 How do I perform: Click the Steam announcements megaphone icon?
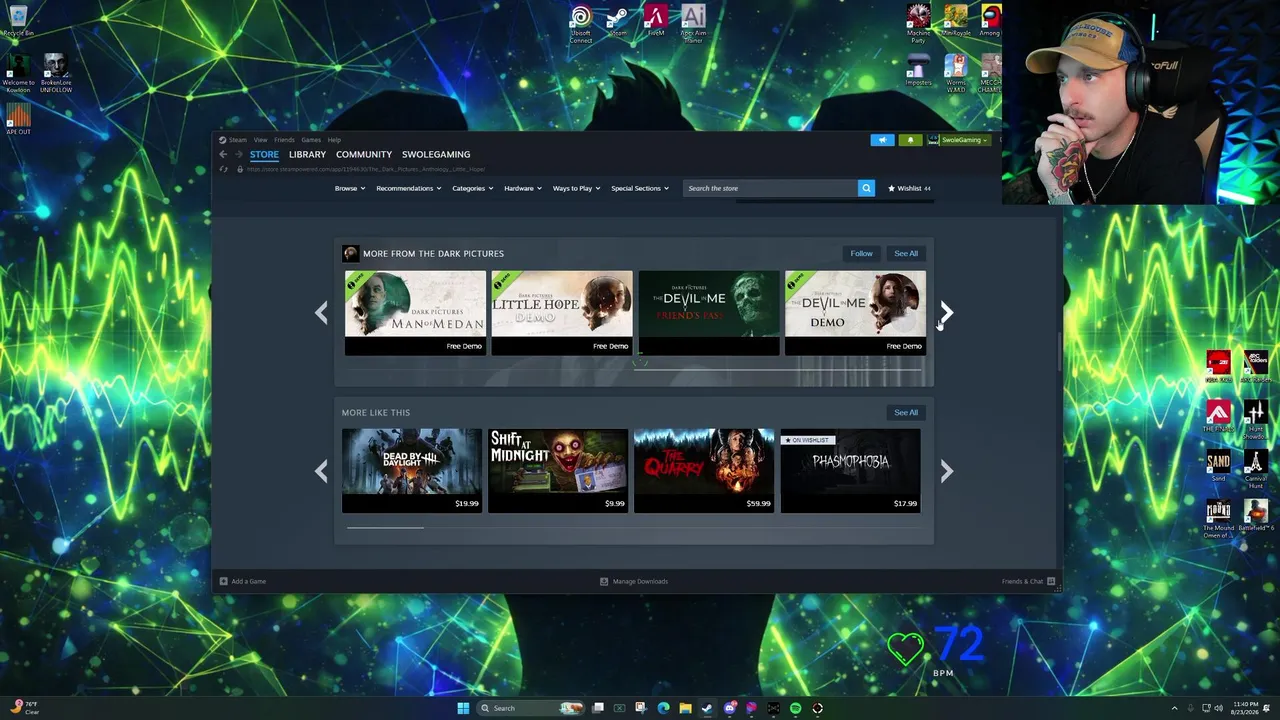point(882,140)
